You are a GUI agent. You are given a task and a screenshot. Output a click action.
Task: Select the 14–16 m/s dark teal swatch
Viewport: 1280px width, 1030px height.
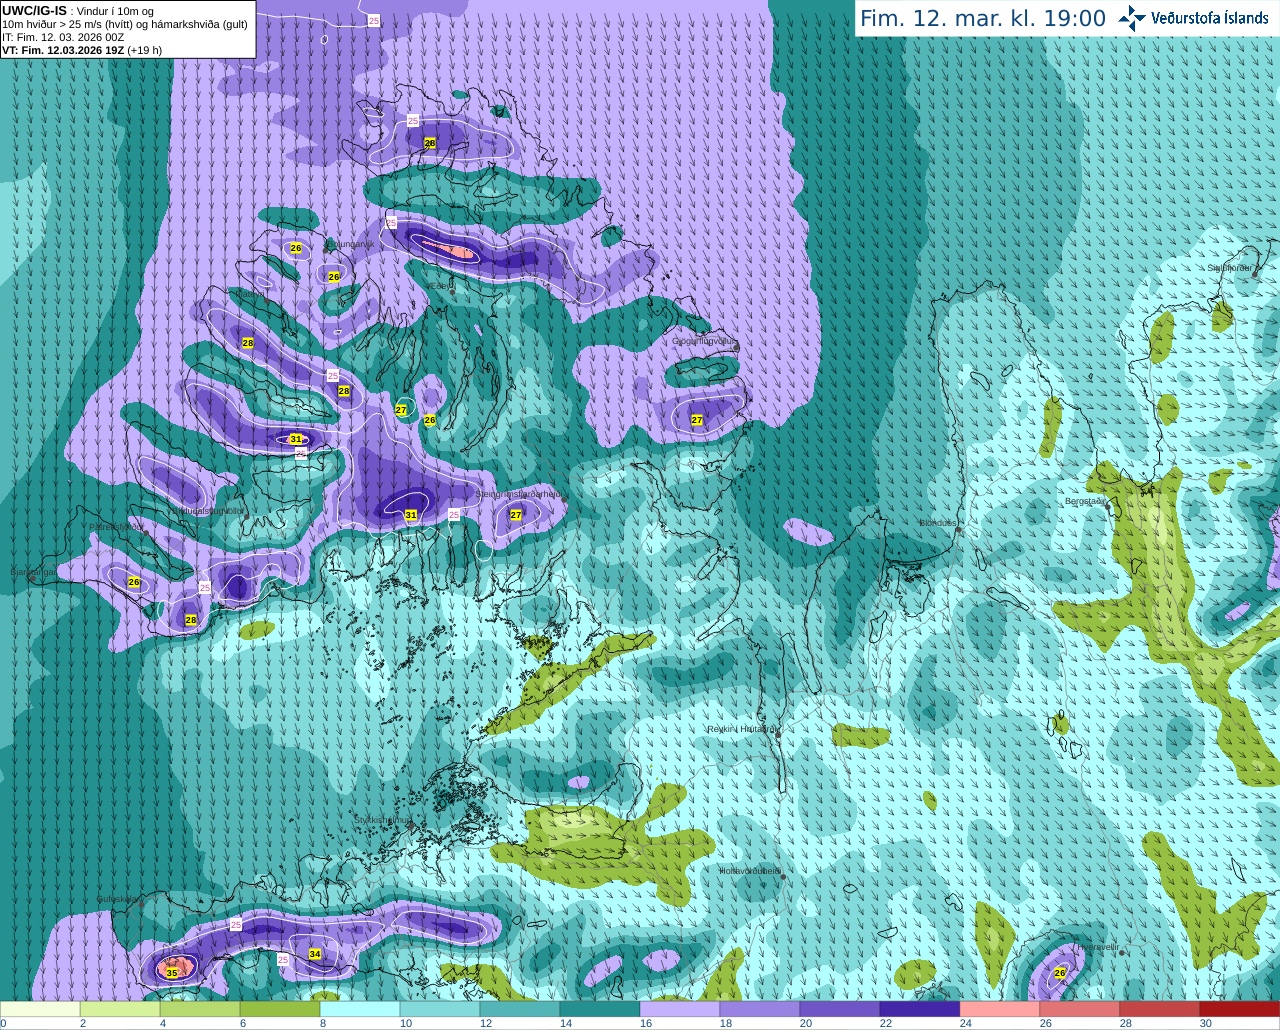(x=600, y=1009)
